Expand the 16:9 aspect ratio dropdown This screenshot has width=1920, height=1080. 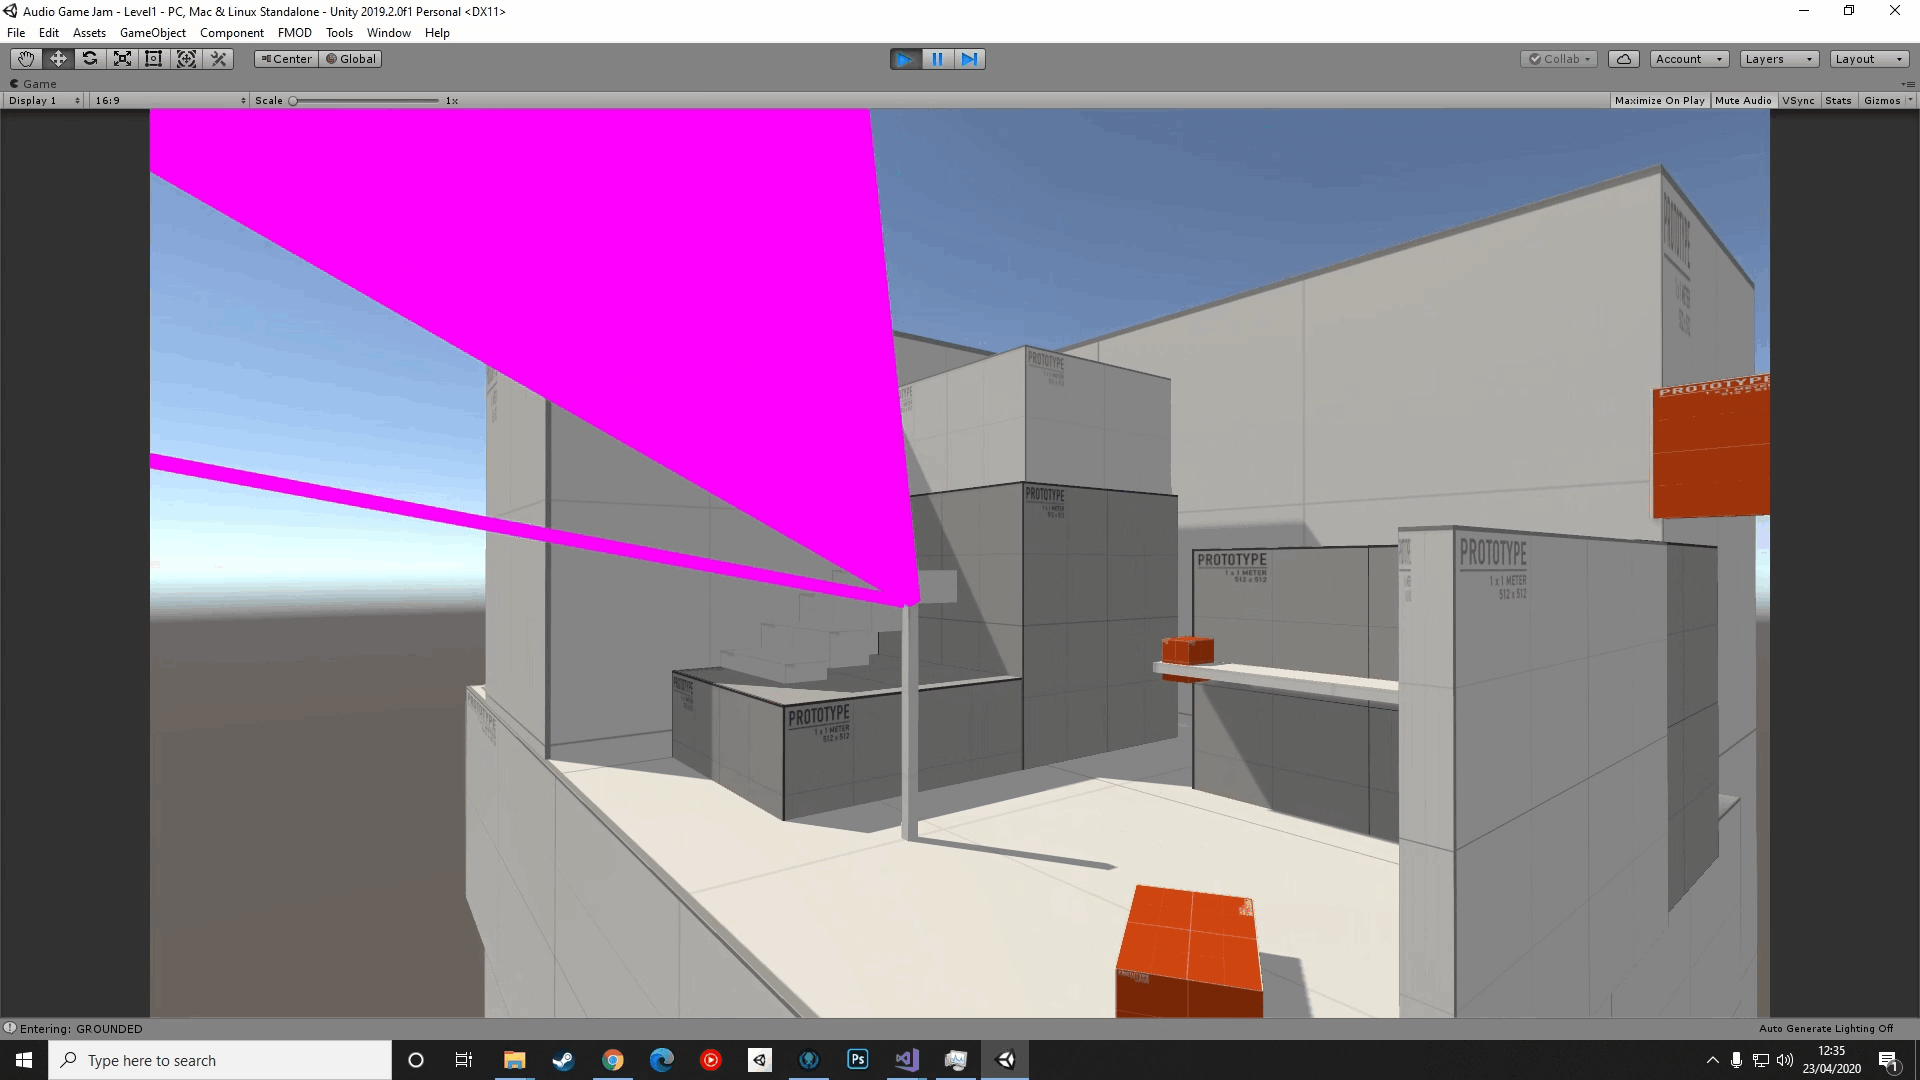pos(170,101)
